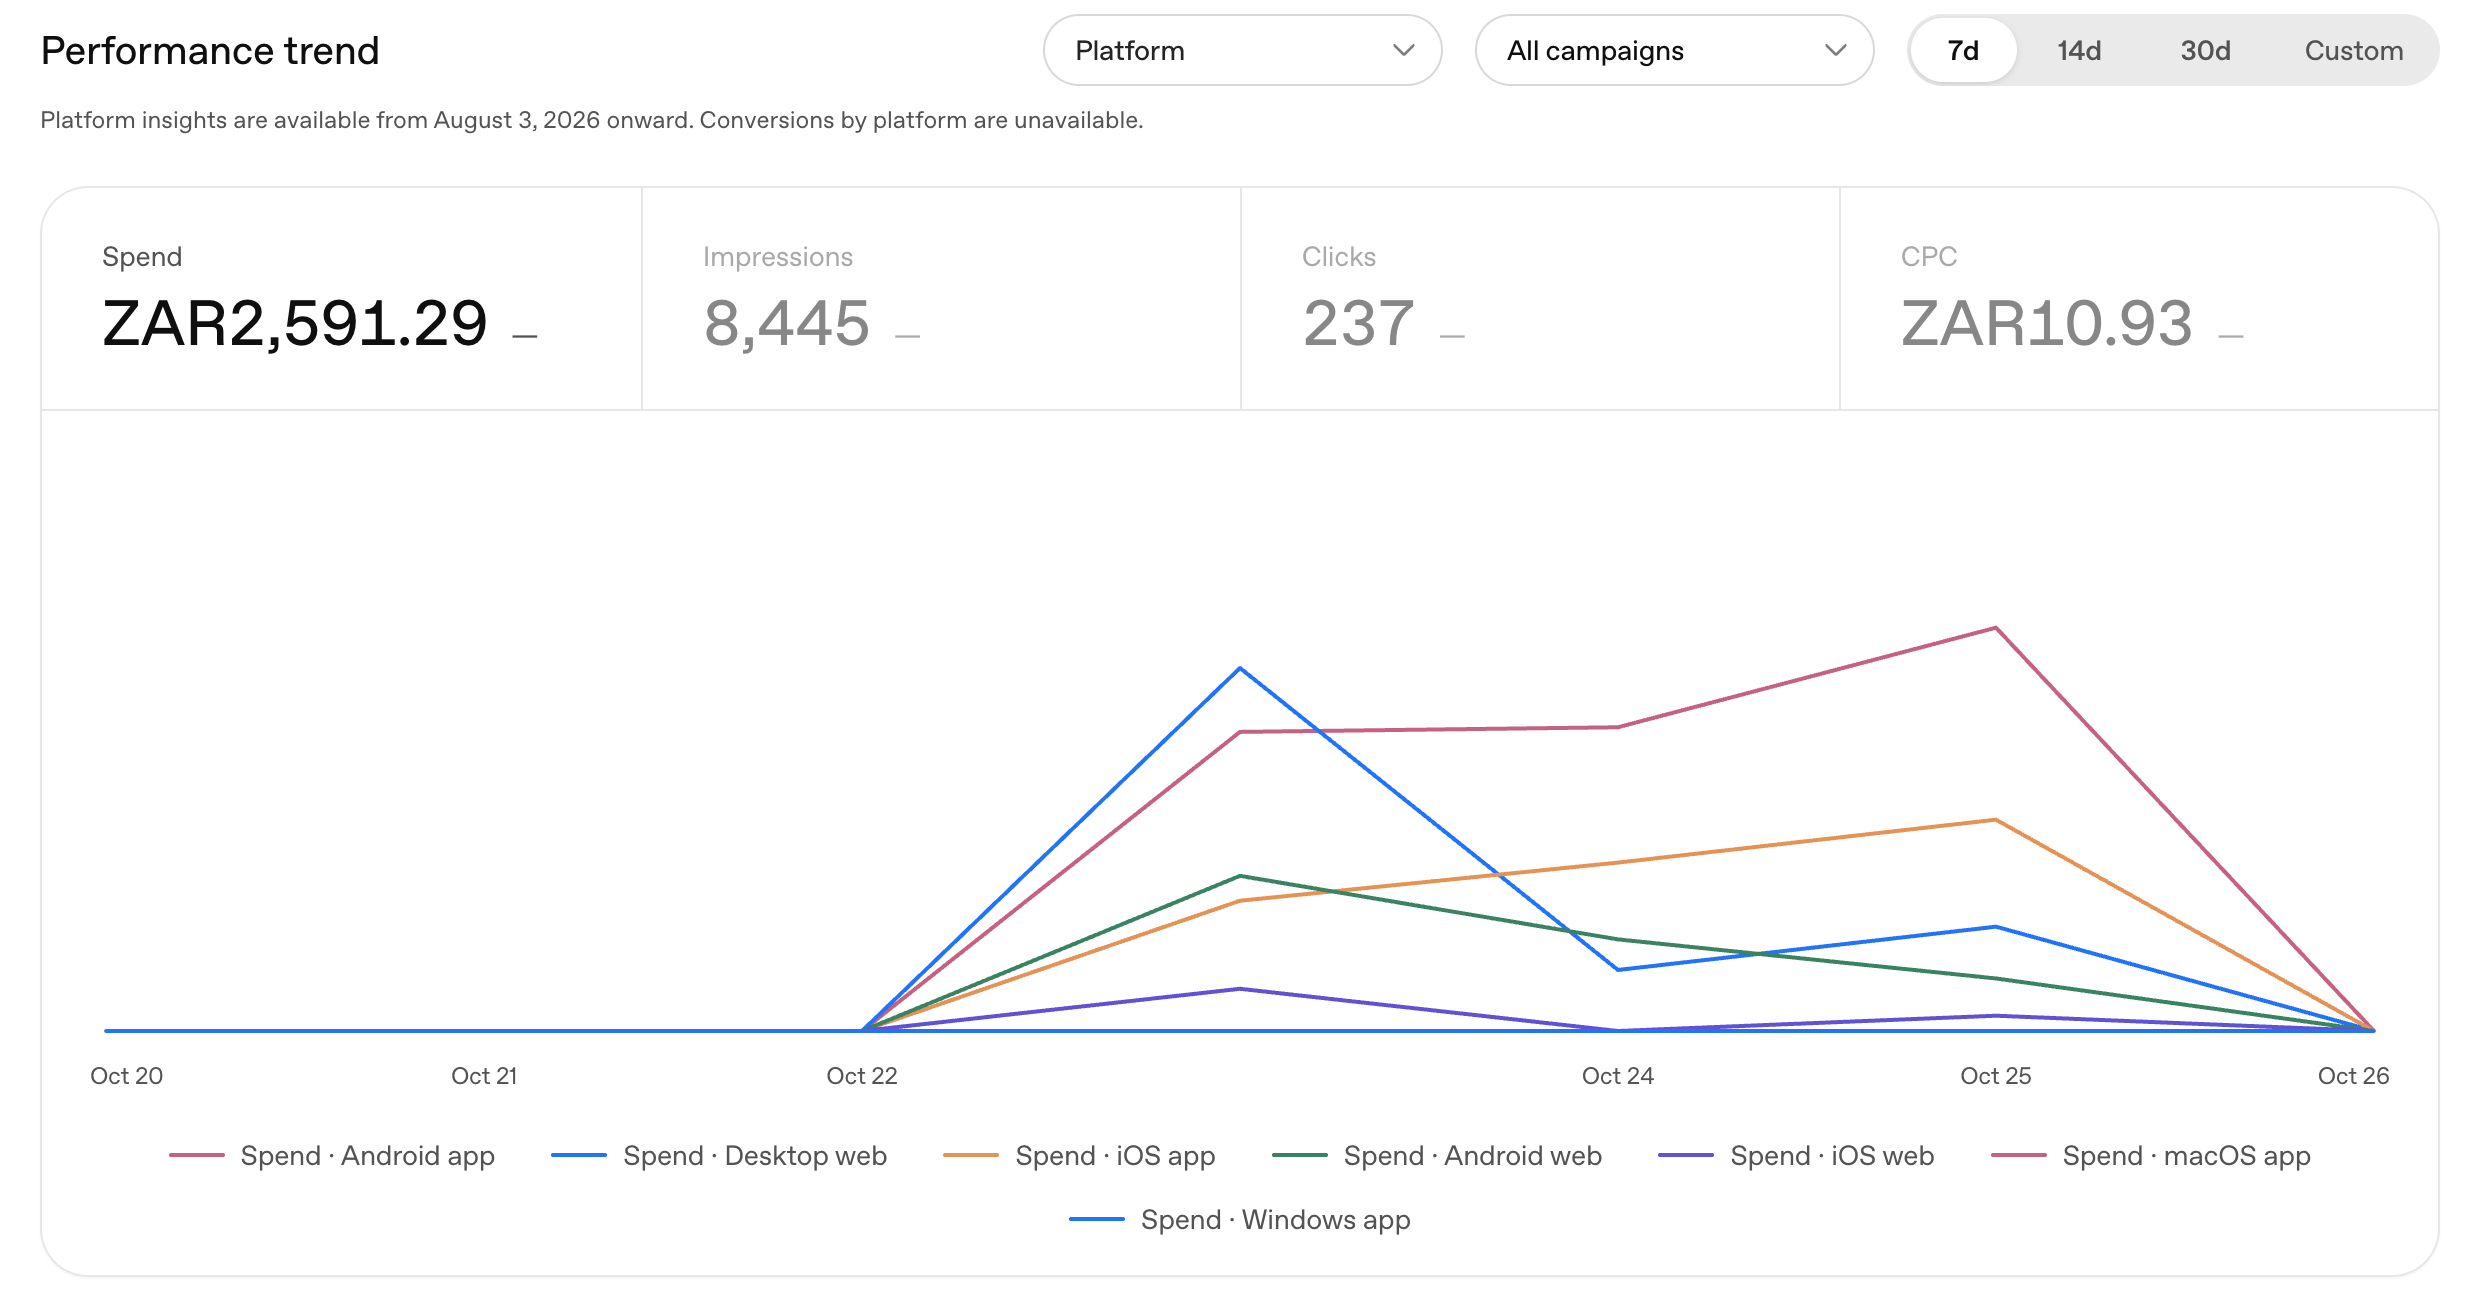2472x1312 pixels.
Task: Select the Clicks metric card
Action: [x=1540, y=298]
